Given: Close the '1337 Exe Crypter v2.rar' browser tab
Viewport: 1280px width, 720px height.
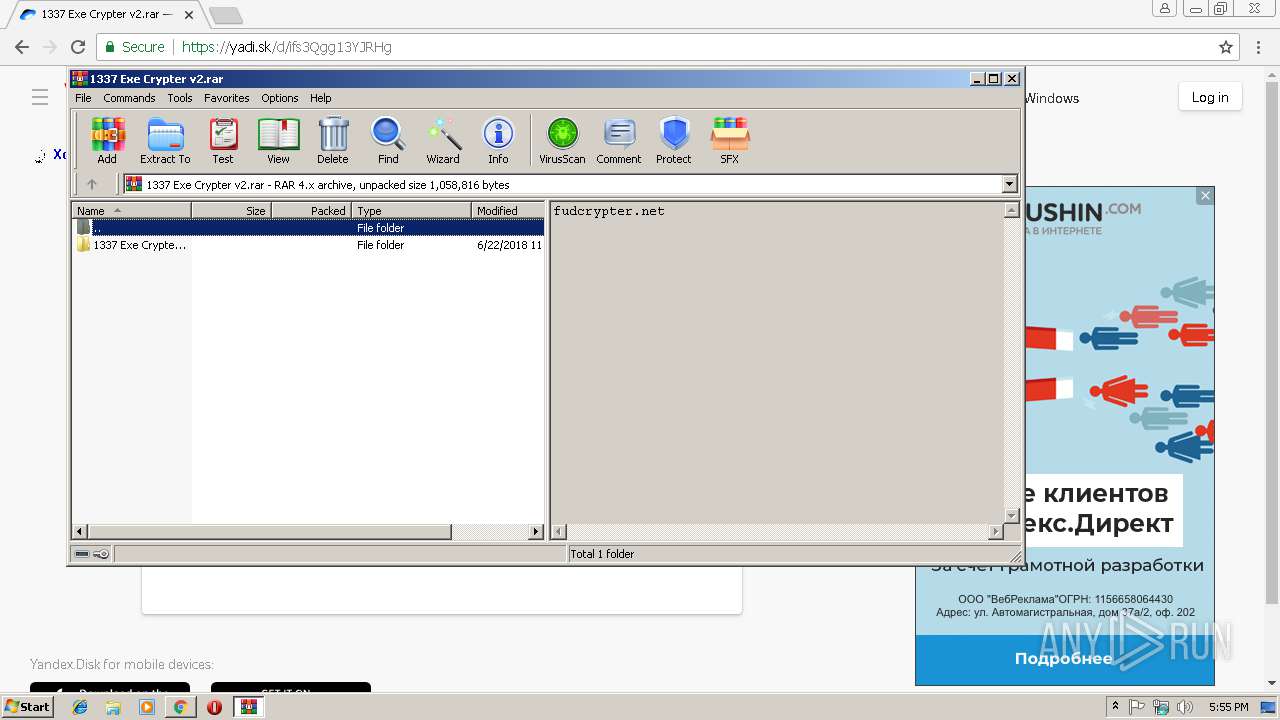Looking at the screenshot, I should point(189,15).
